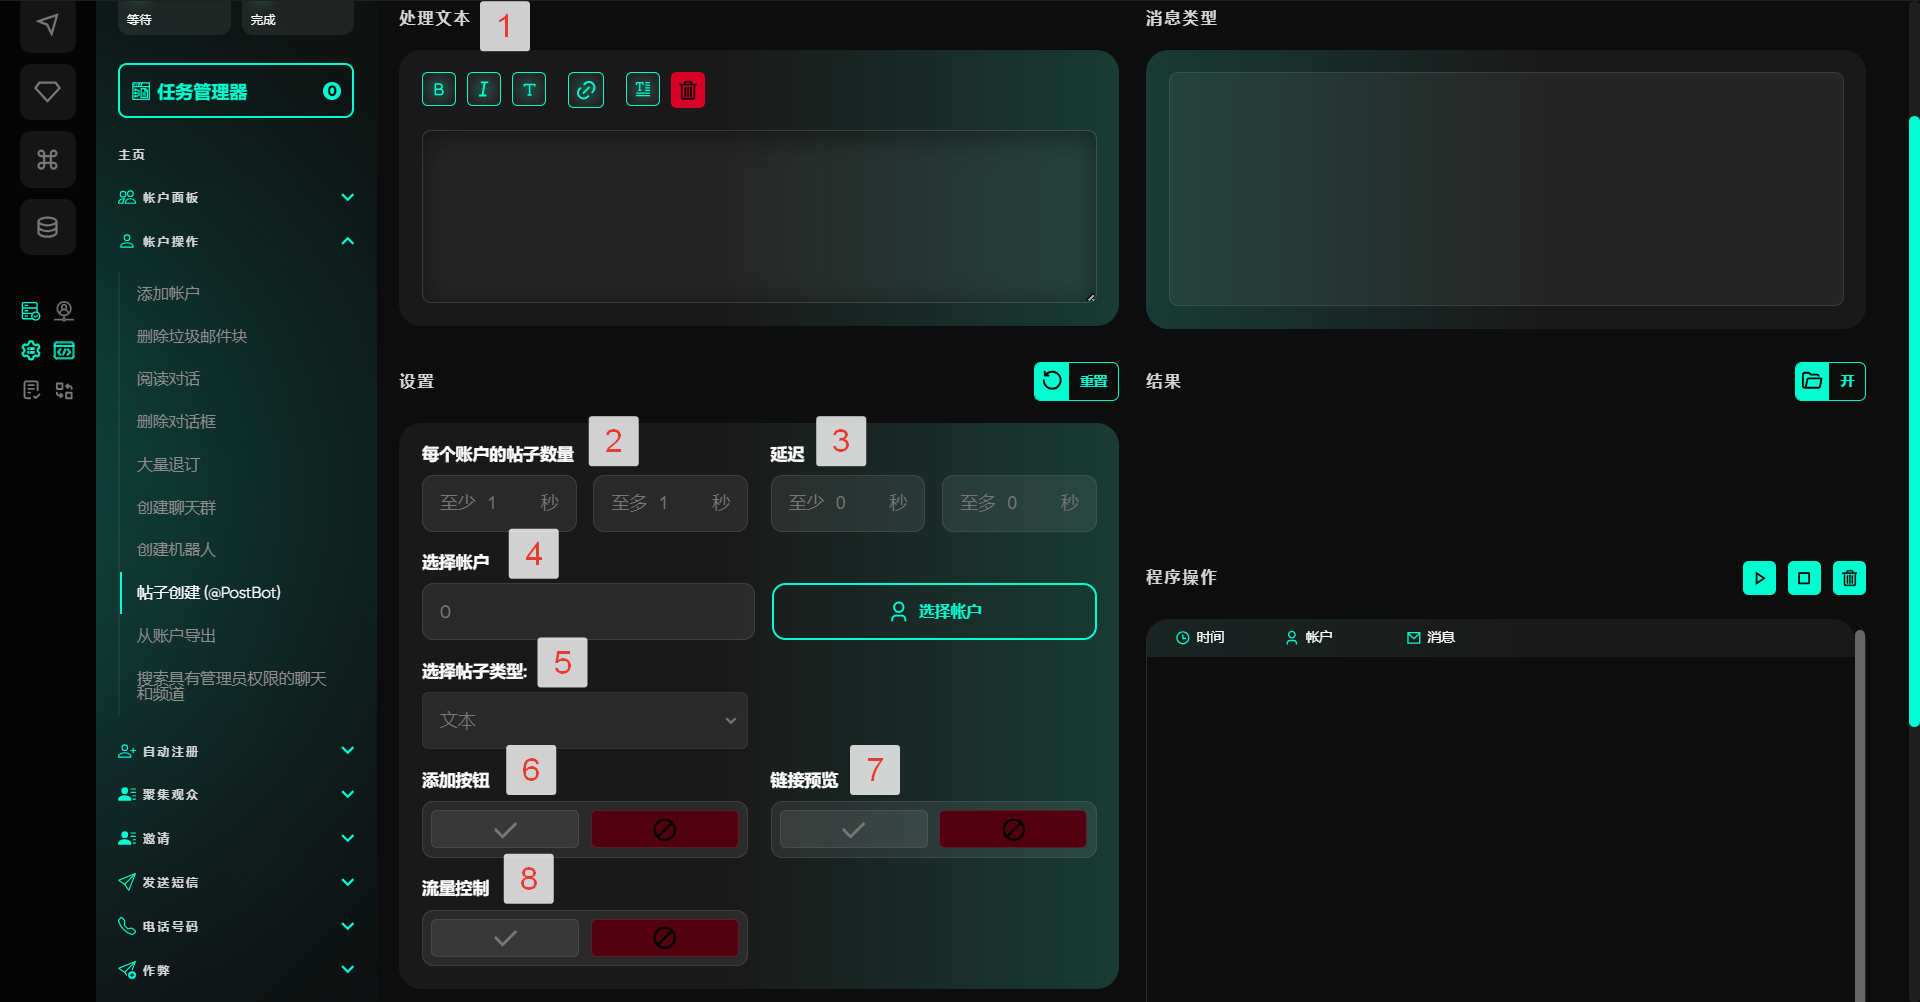Enable 流量控制 with the checkmark toggle

(x=505, y=938)
